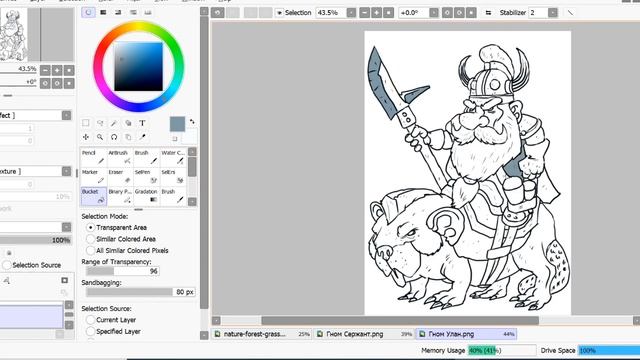This screenshot has width=640, height=360.
Task: Select the Zoom magnifier tool
Action: [x=100, y=137]
